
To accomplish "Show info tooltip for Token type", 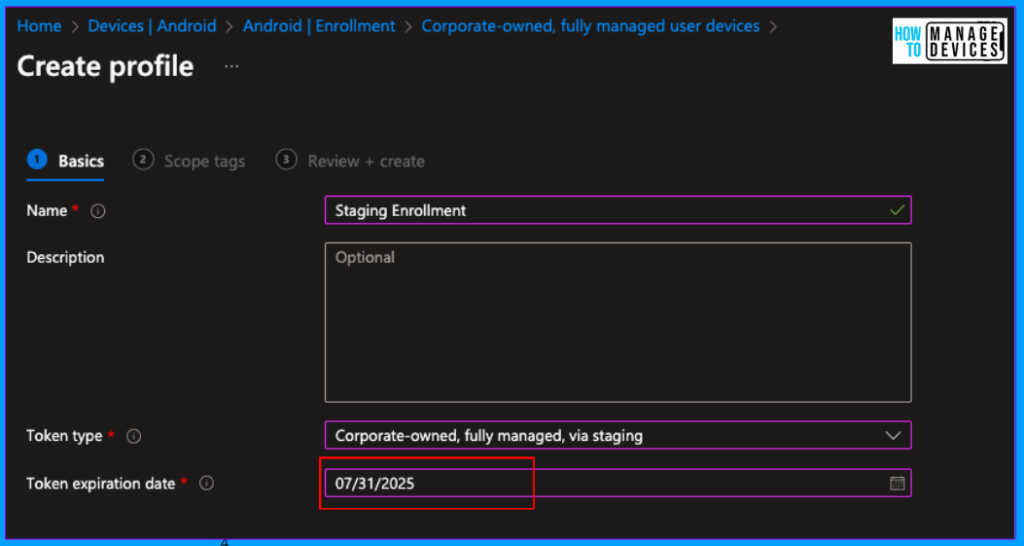I will (x=134, y=436).
